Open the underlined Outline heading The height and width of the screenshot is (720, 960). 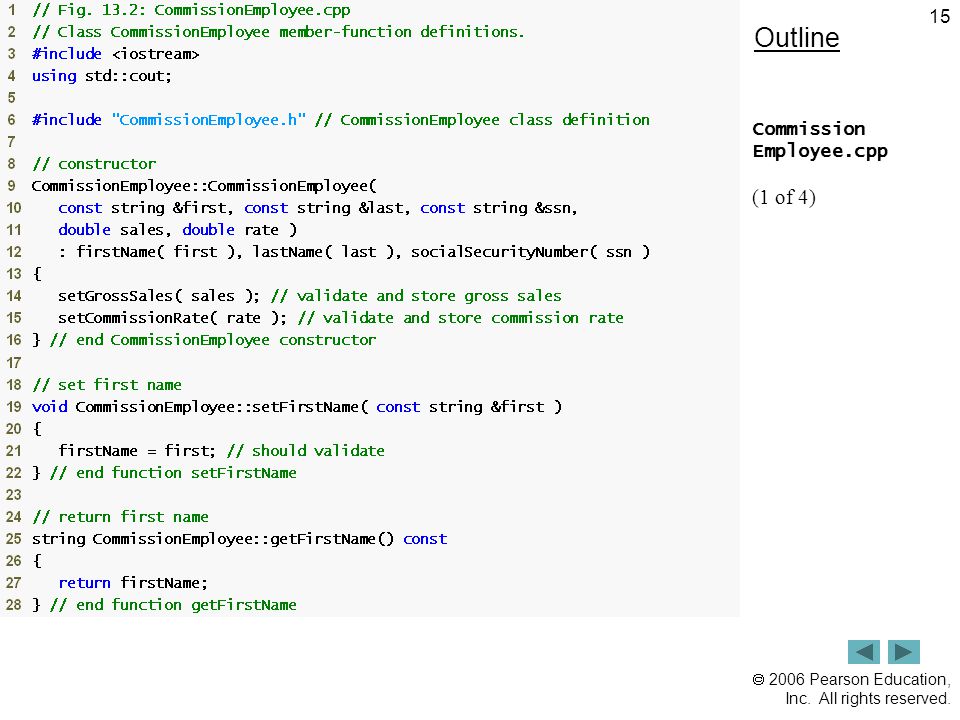coord(797,38)
